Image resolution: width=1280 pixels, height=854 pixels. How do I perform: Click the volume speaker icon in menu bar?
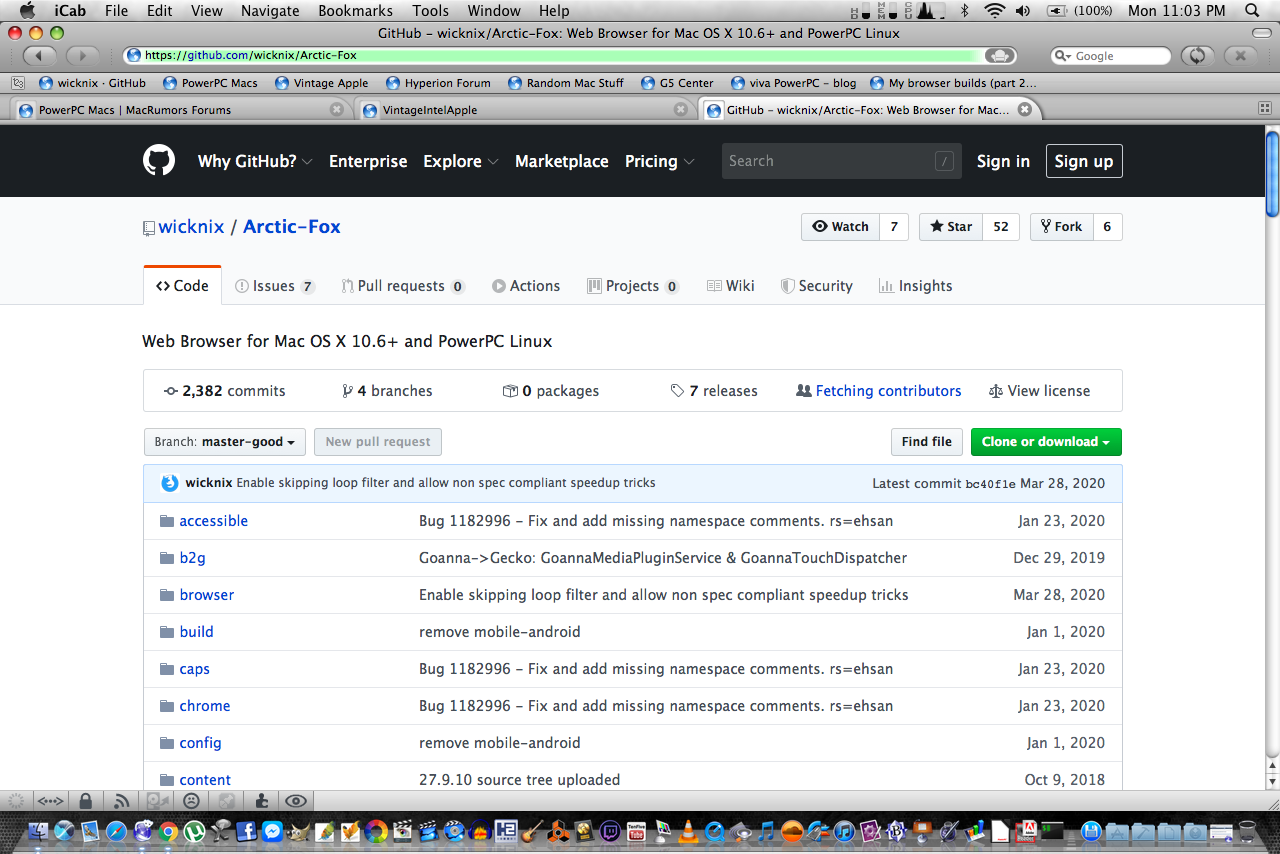tap(1023, 11)
